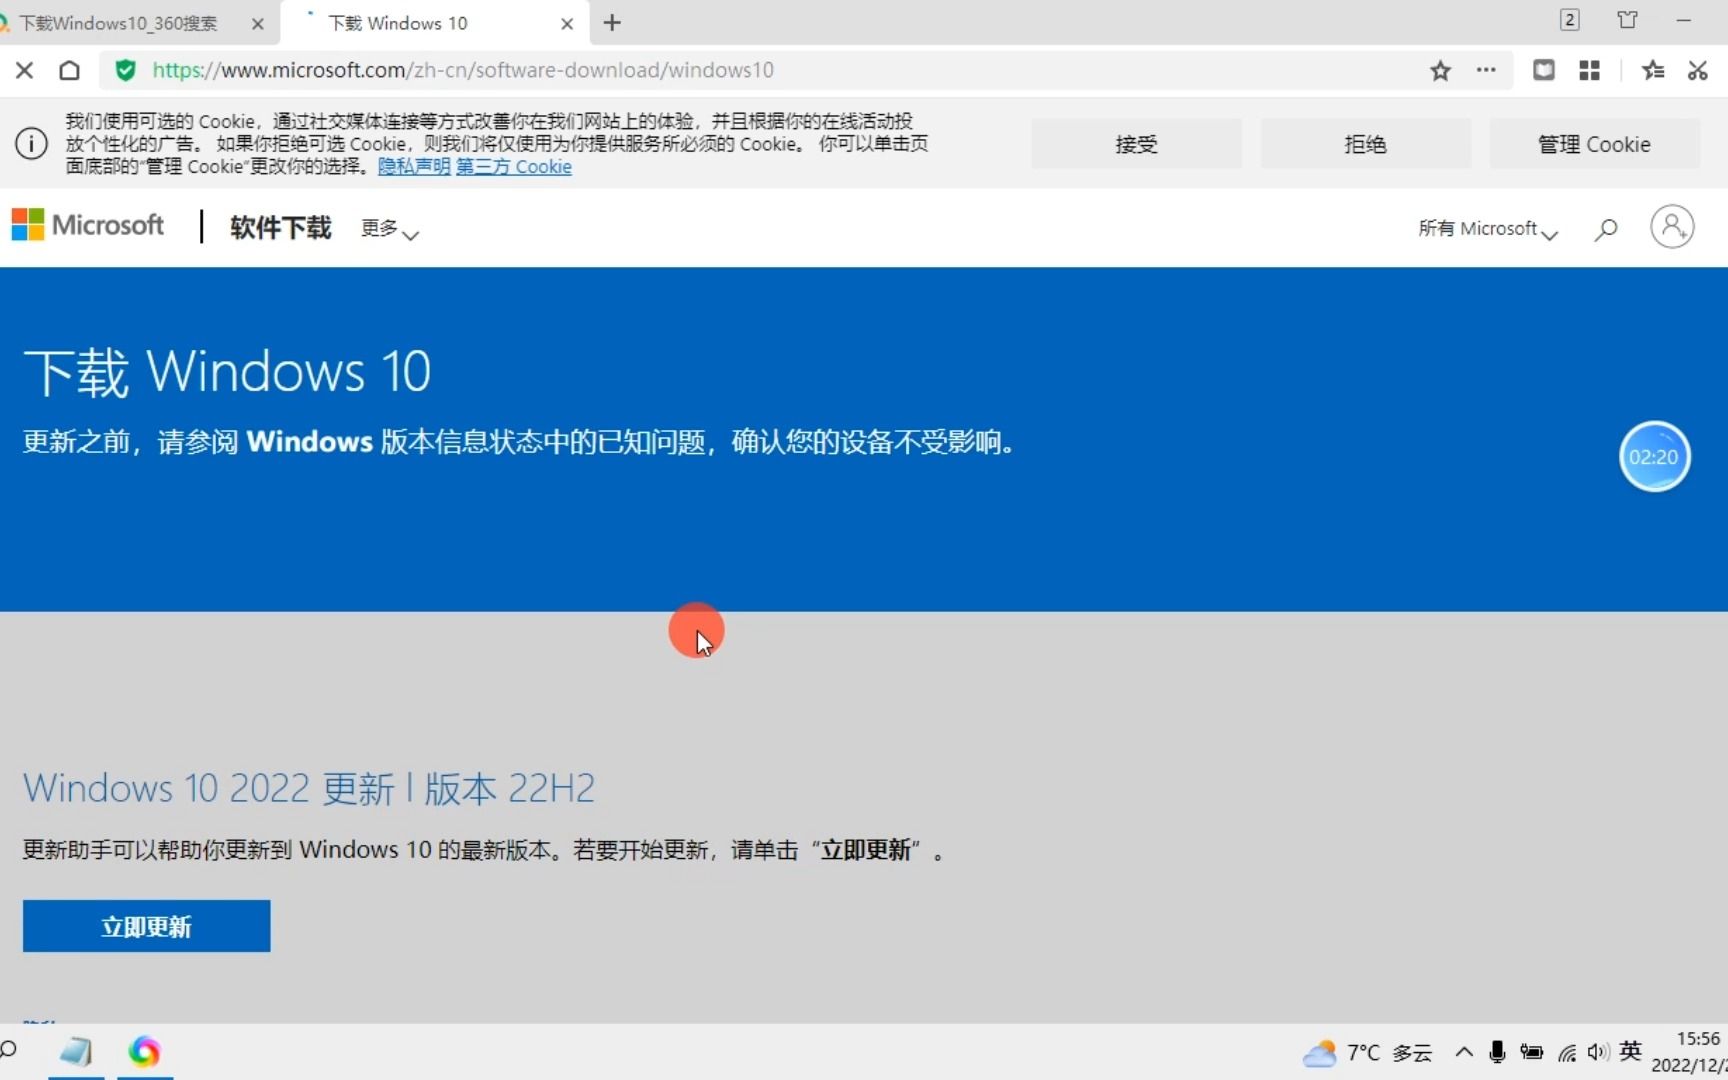Open the scissors screenshot tool
Image resolution: width=1728 pixels, height=1080 pixels.
coord(1697,70)
